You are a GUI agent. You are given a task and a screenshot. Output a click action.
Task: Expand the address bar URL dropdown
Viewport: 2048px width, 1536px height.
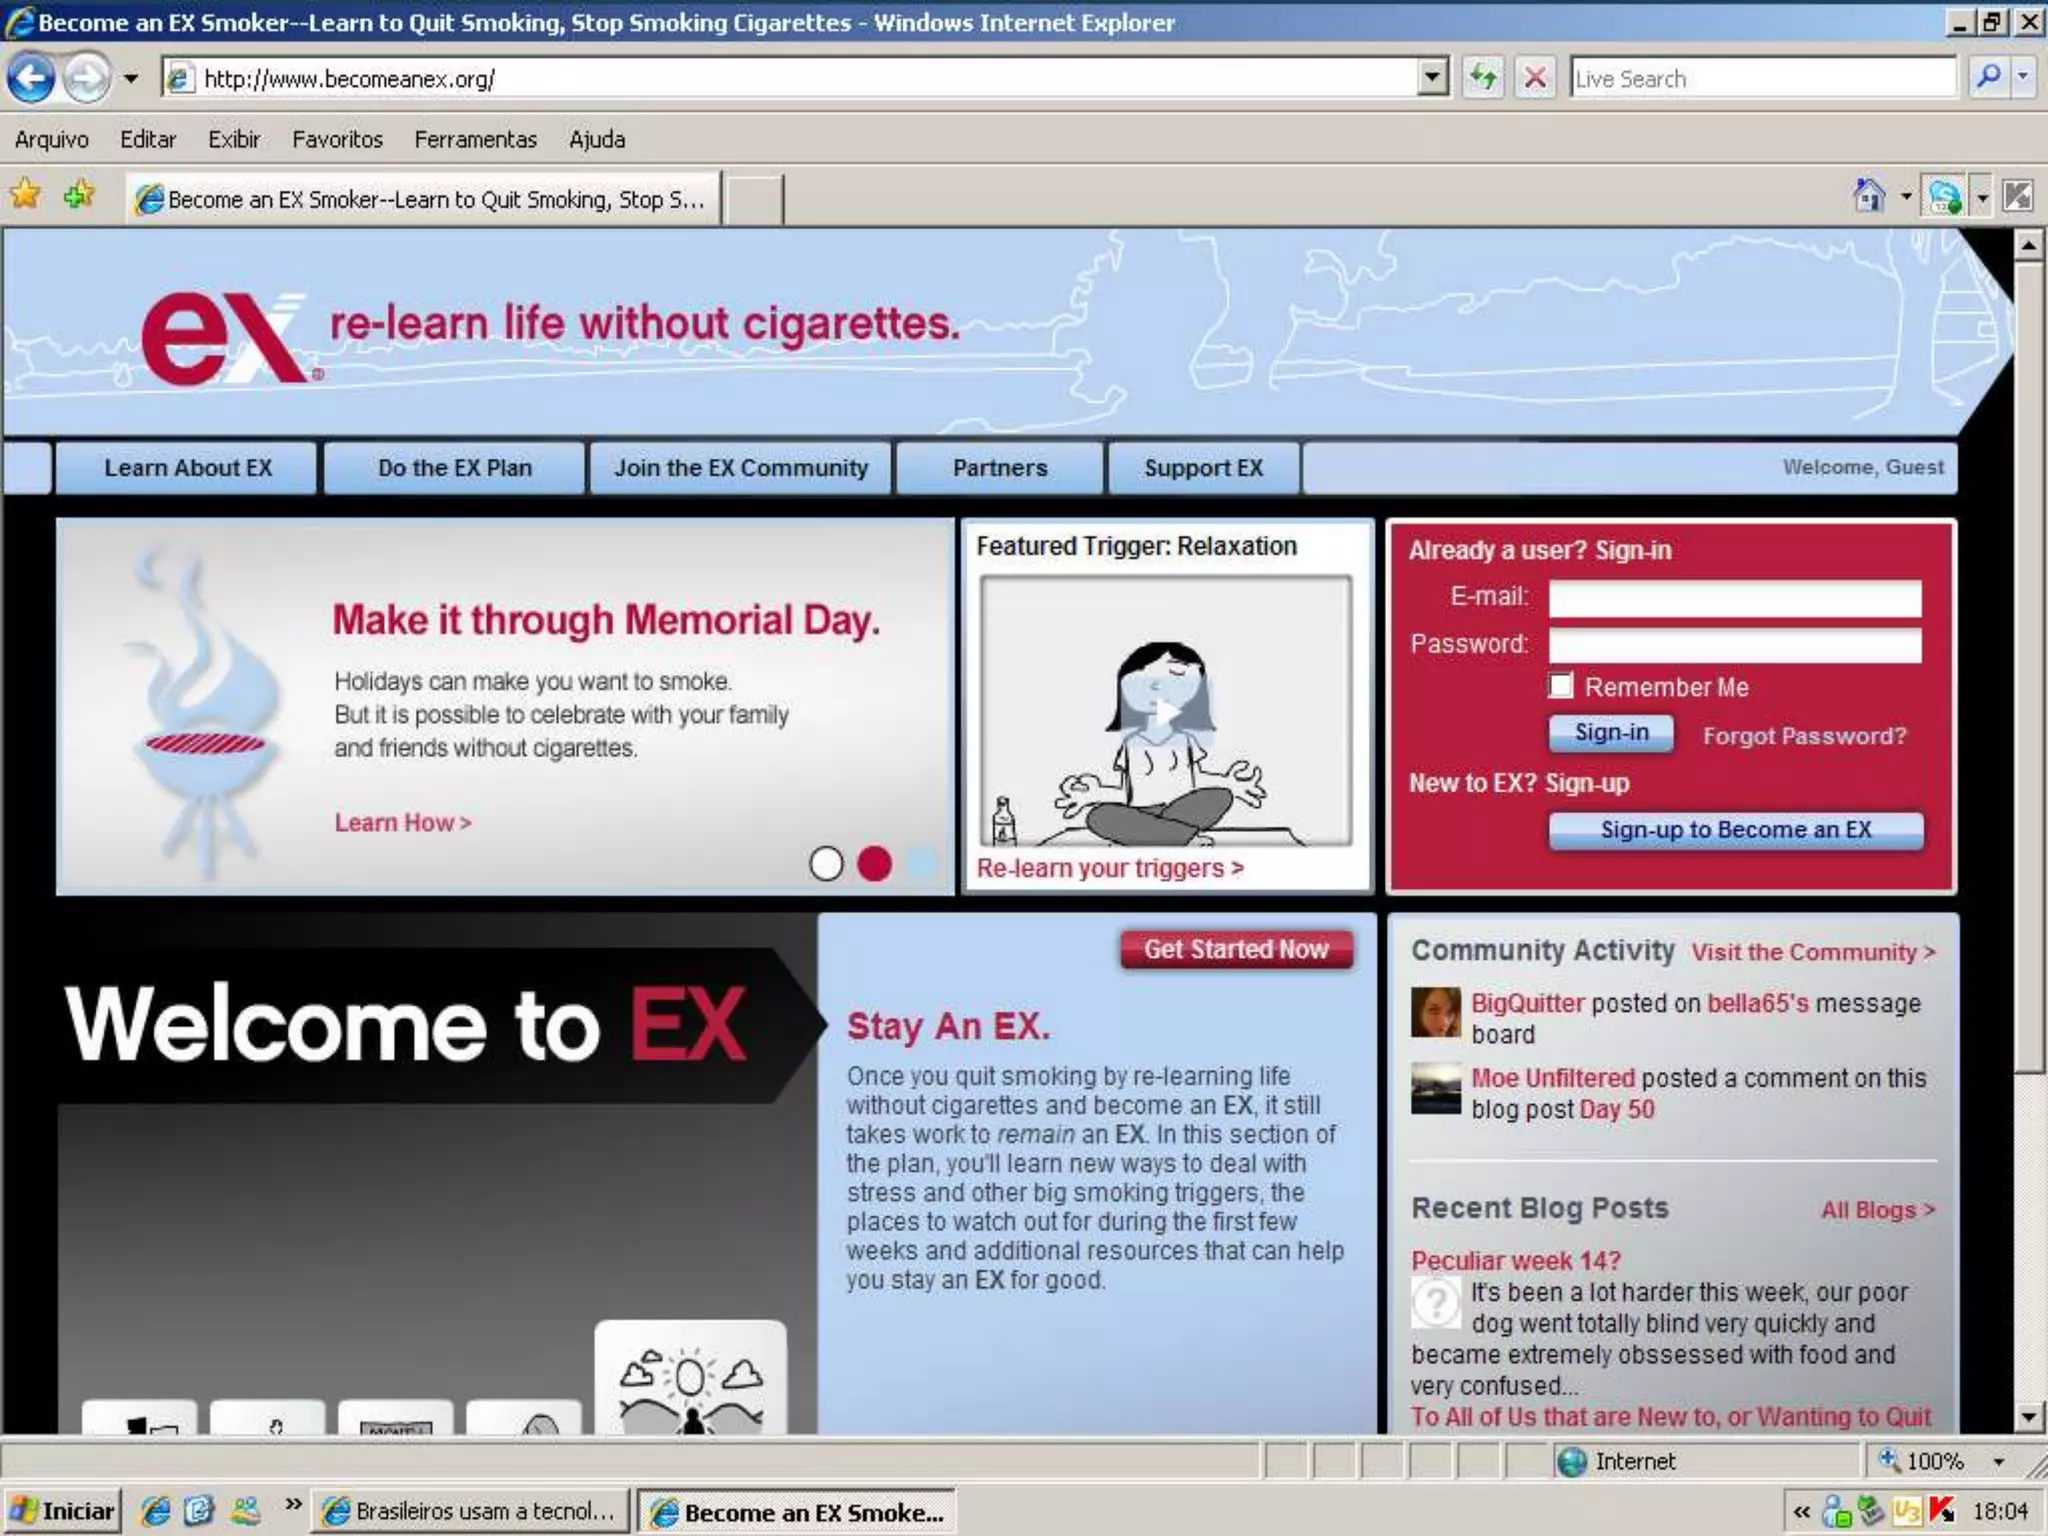[x=1433, y=78]
